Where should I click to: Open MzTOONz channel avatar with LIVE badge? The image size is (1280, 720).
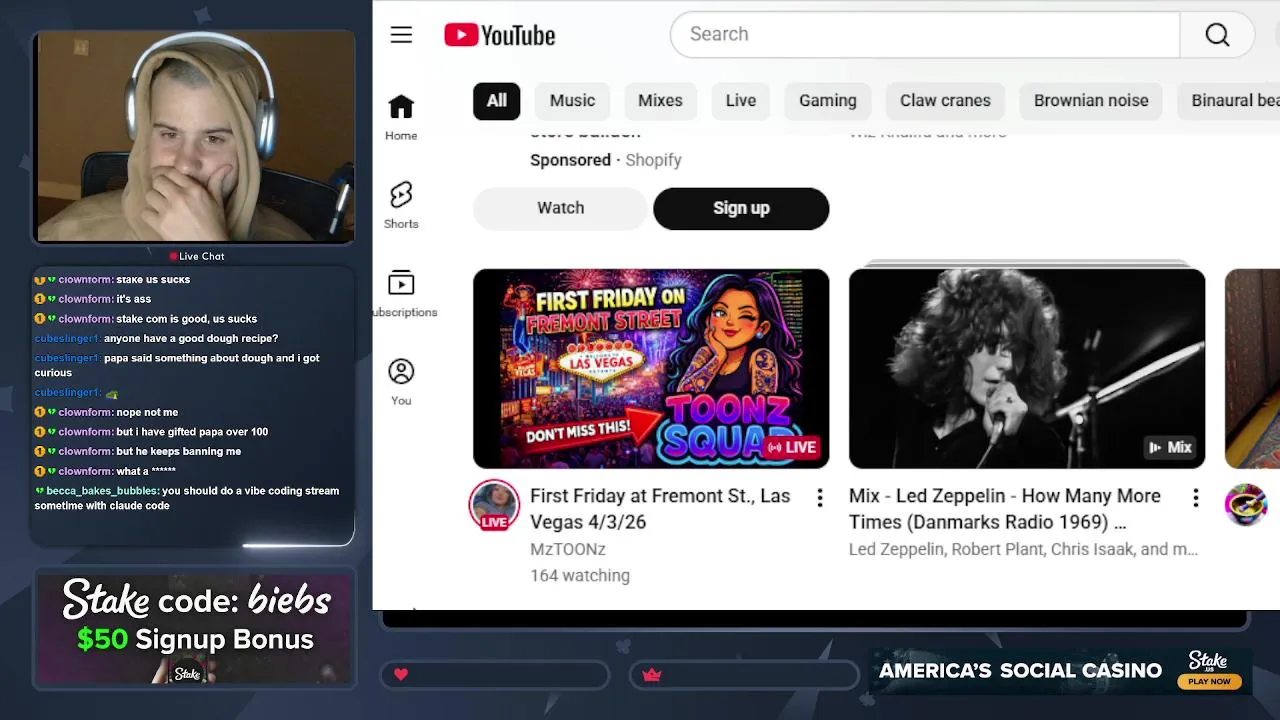coord(494,506)
